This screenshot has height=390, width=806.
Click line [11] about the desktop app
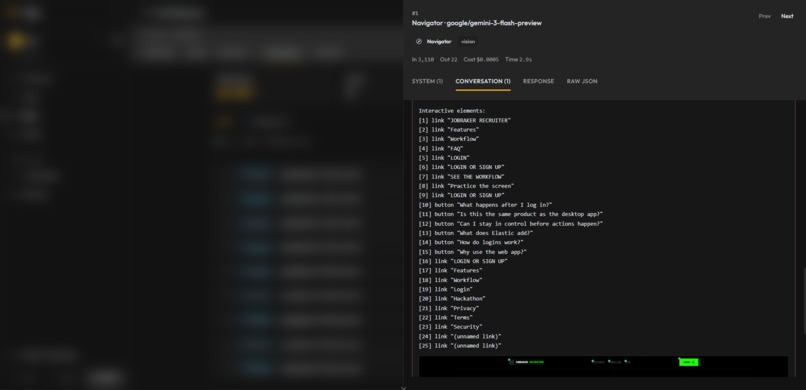(x=510, y=214)
